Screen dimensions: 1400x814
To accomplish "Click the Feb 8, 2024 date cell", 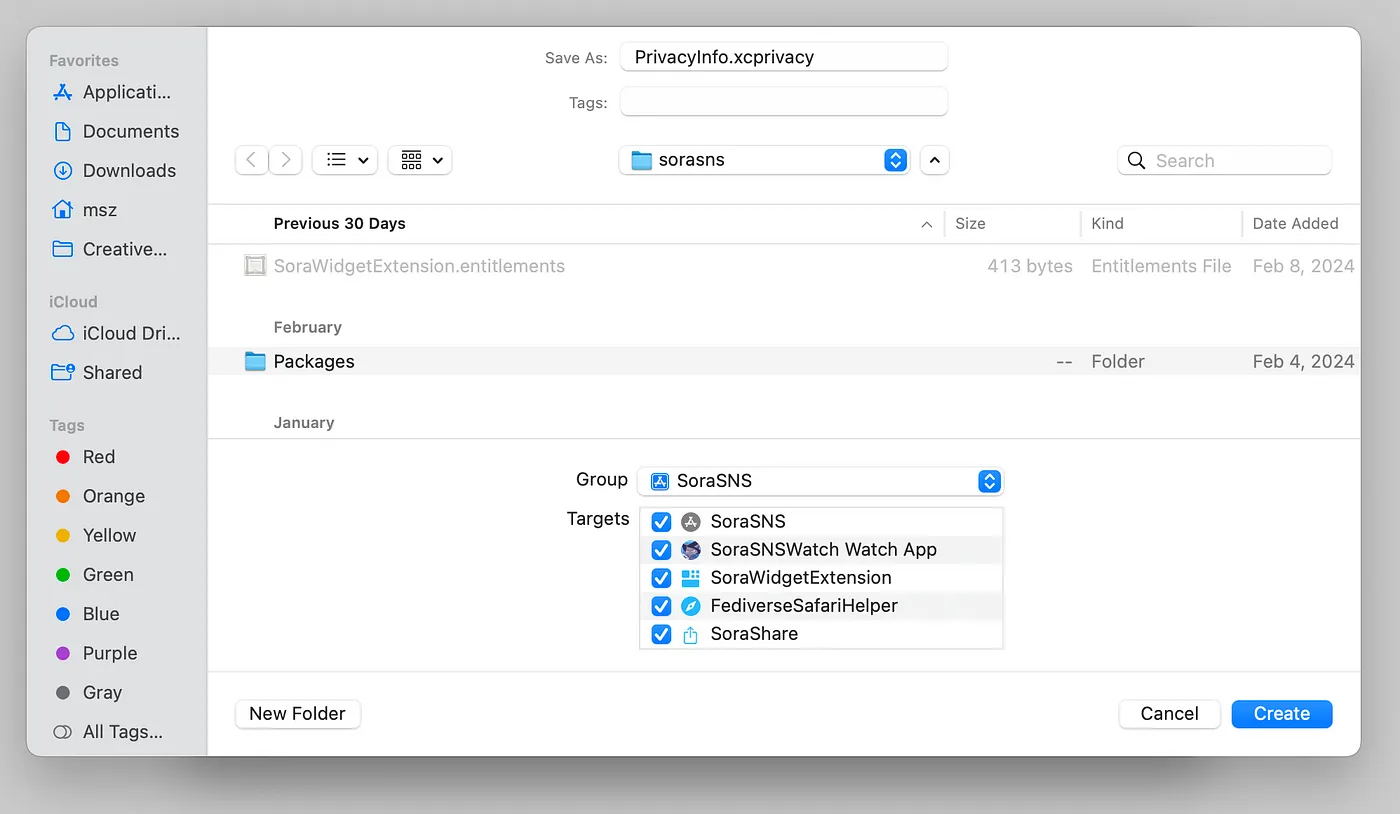I will point(1303,266).
